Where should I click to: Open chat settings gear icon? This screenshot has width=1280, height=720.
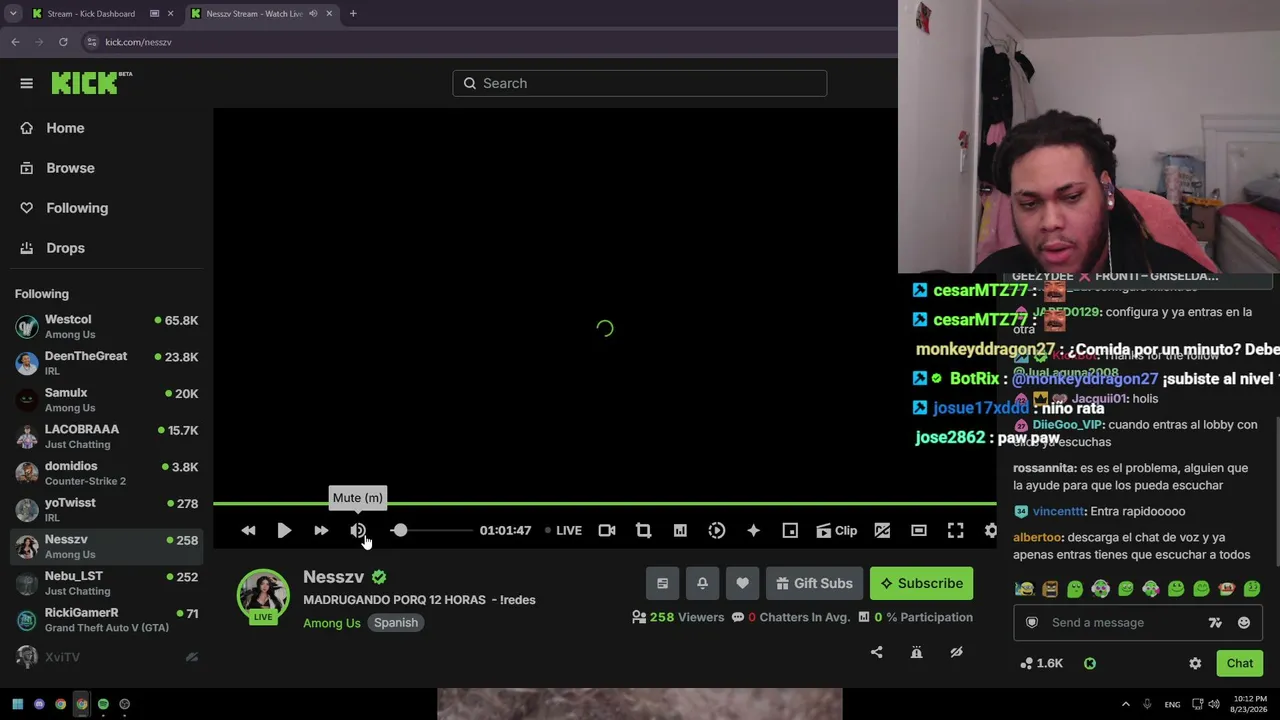pyautogui.click(x=1195, y=663)
